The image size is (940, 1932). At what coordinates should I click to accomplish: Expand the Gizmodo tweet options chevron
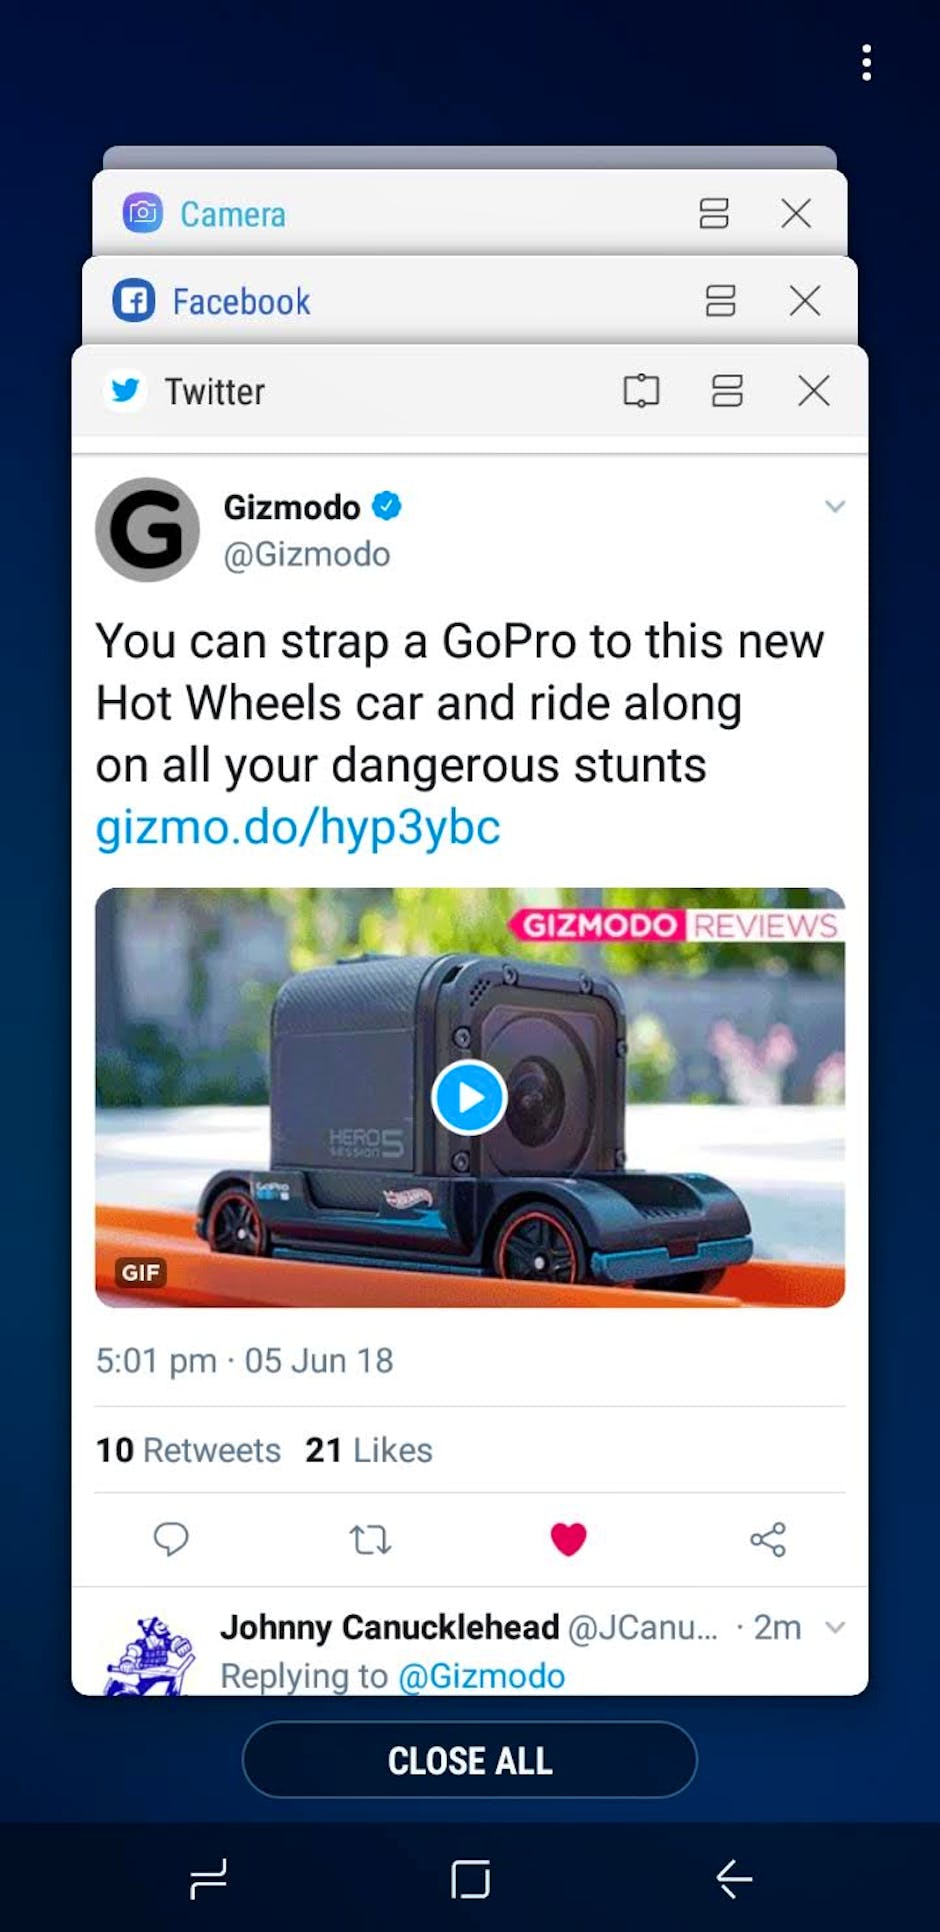point(835,506)
